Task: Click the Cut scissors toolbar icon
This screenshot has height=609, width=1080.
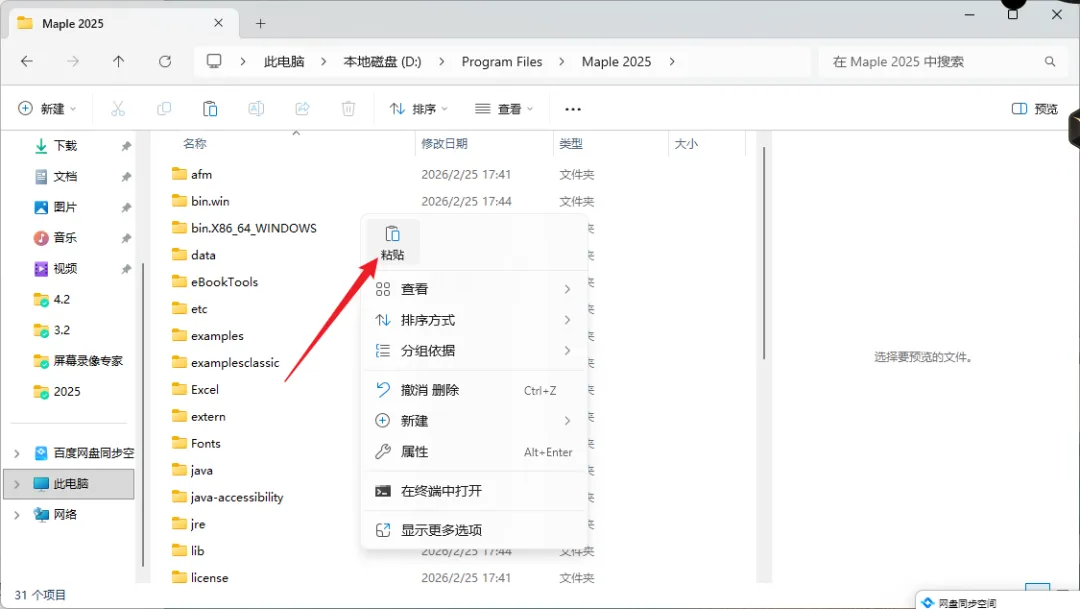Action: click(118, 109)
